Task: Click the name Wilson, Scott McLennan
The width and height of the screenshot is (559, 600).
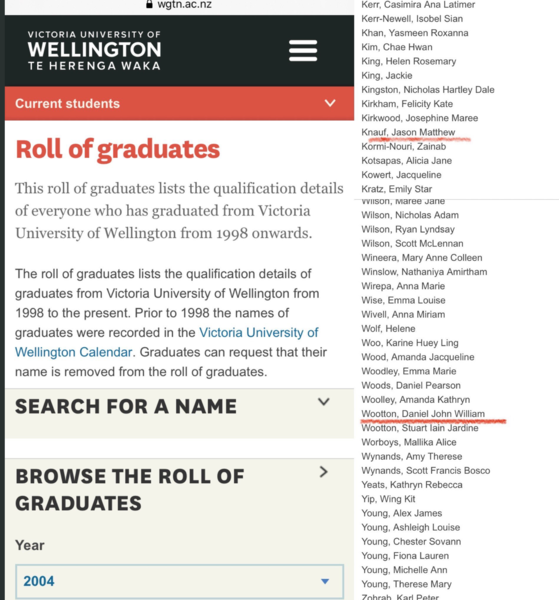Action: [412, 244]
